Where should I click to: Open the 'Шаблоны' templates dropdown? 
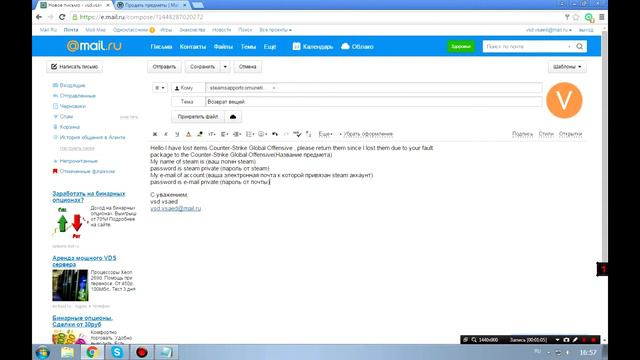click(567, 67)
